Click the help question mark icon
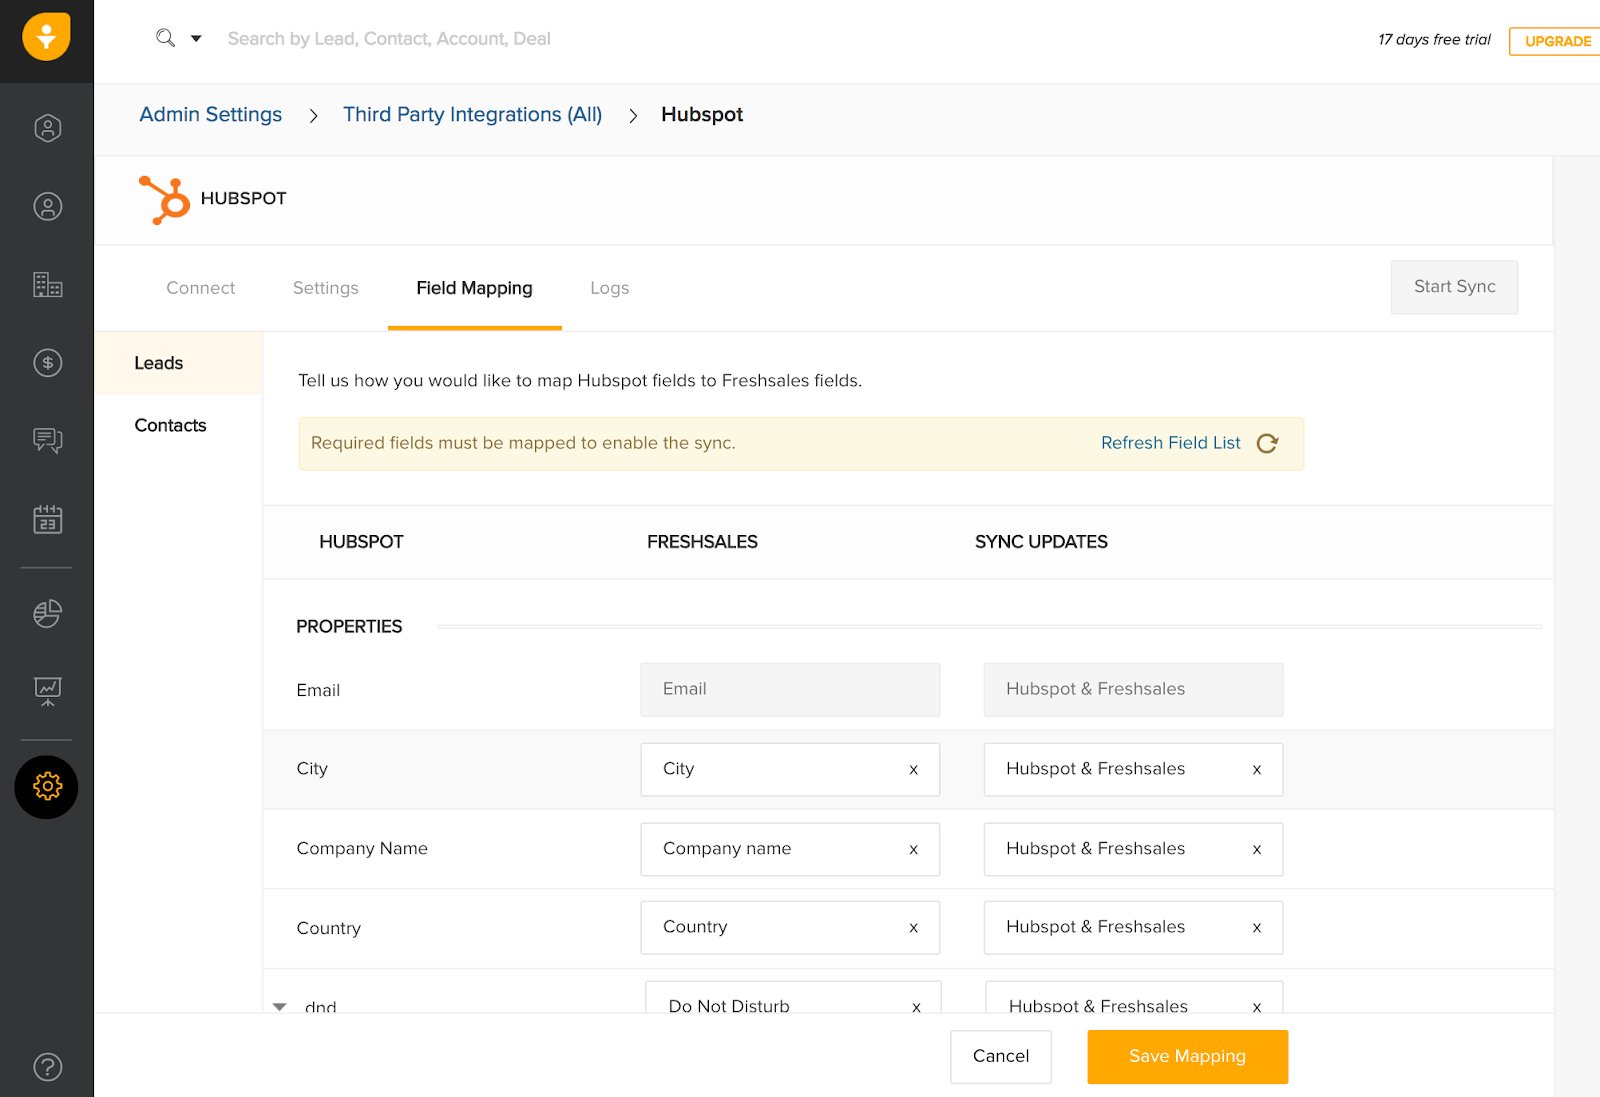This screenshot has height=1097, width=1600. [x=47, y=1067]
